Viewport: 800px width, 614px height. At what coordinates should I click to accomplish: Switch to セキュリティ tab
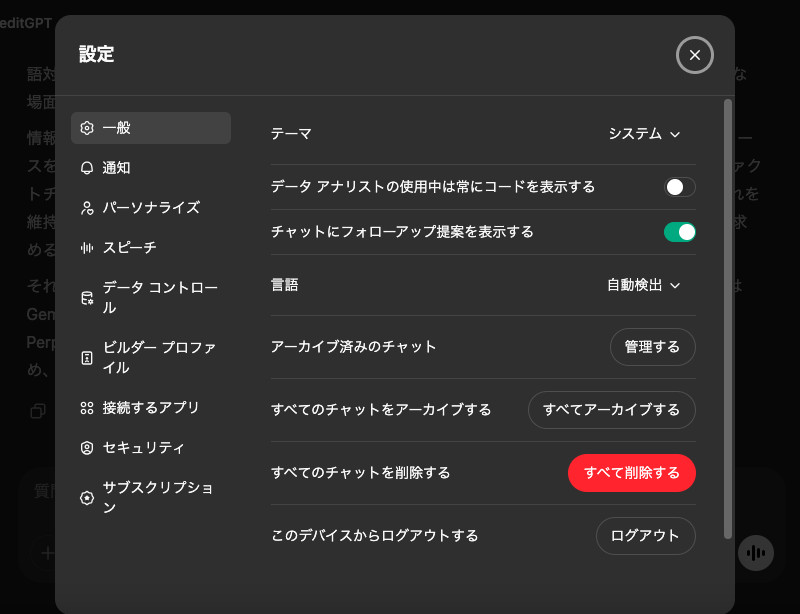click(x=151, y=448)
